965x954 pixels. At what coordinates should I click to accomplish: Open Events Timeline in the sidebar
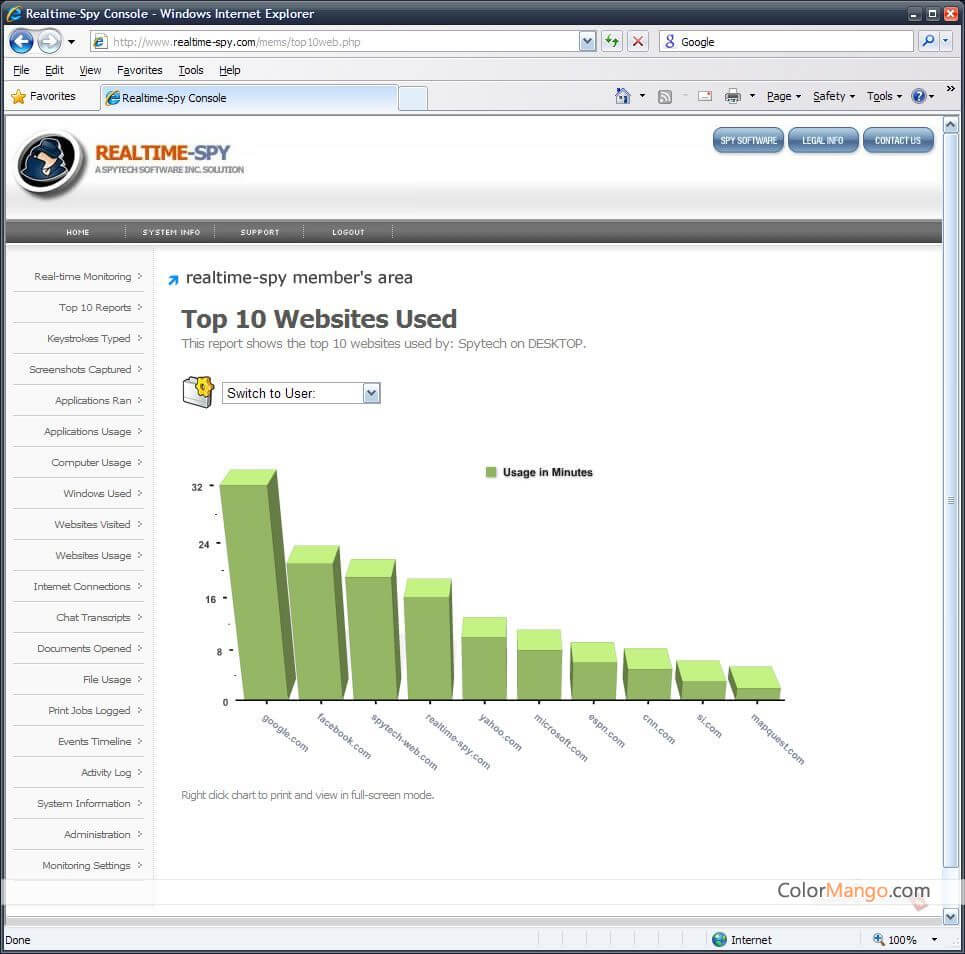[94, 741]
